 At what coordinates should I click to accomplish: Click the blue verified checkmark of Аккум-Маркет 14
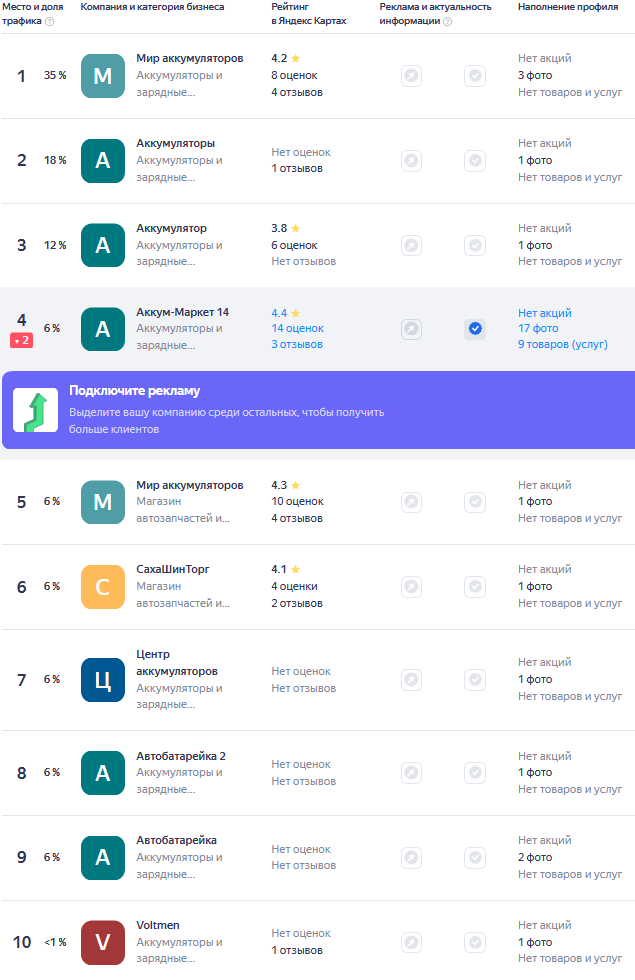pyautogui.click(x=475, y=329)
